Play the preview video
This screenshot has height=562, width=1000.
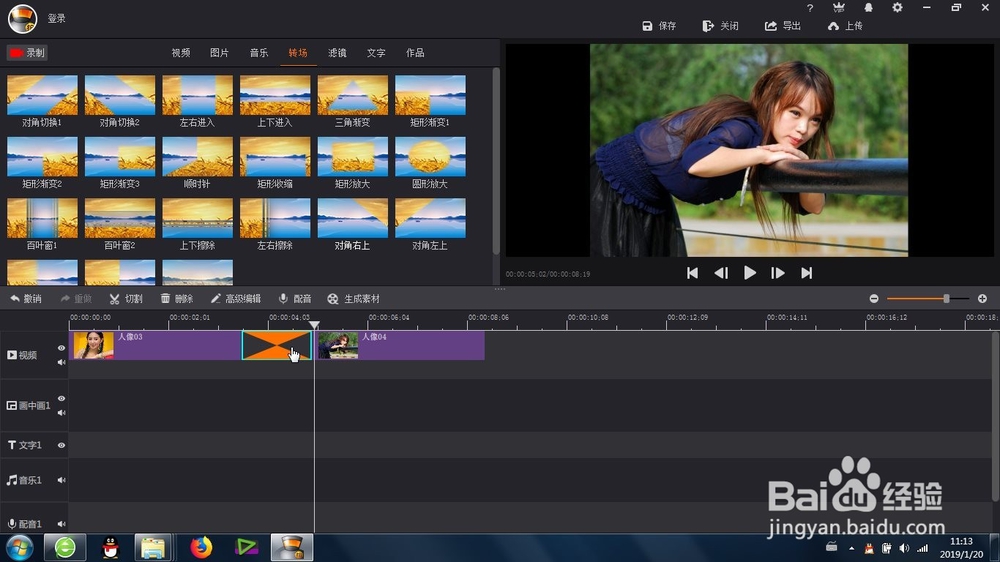coord(749,273)
